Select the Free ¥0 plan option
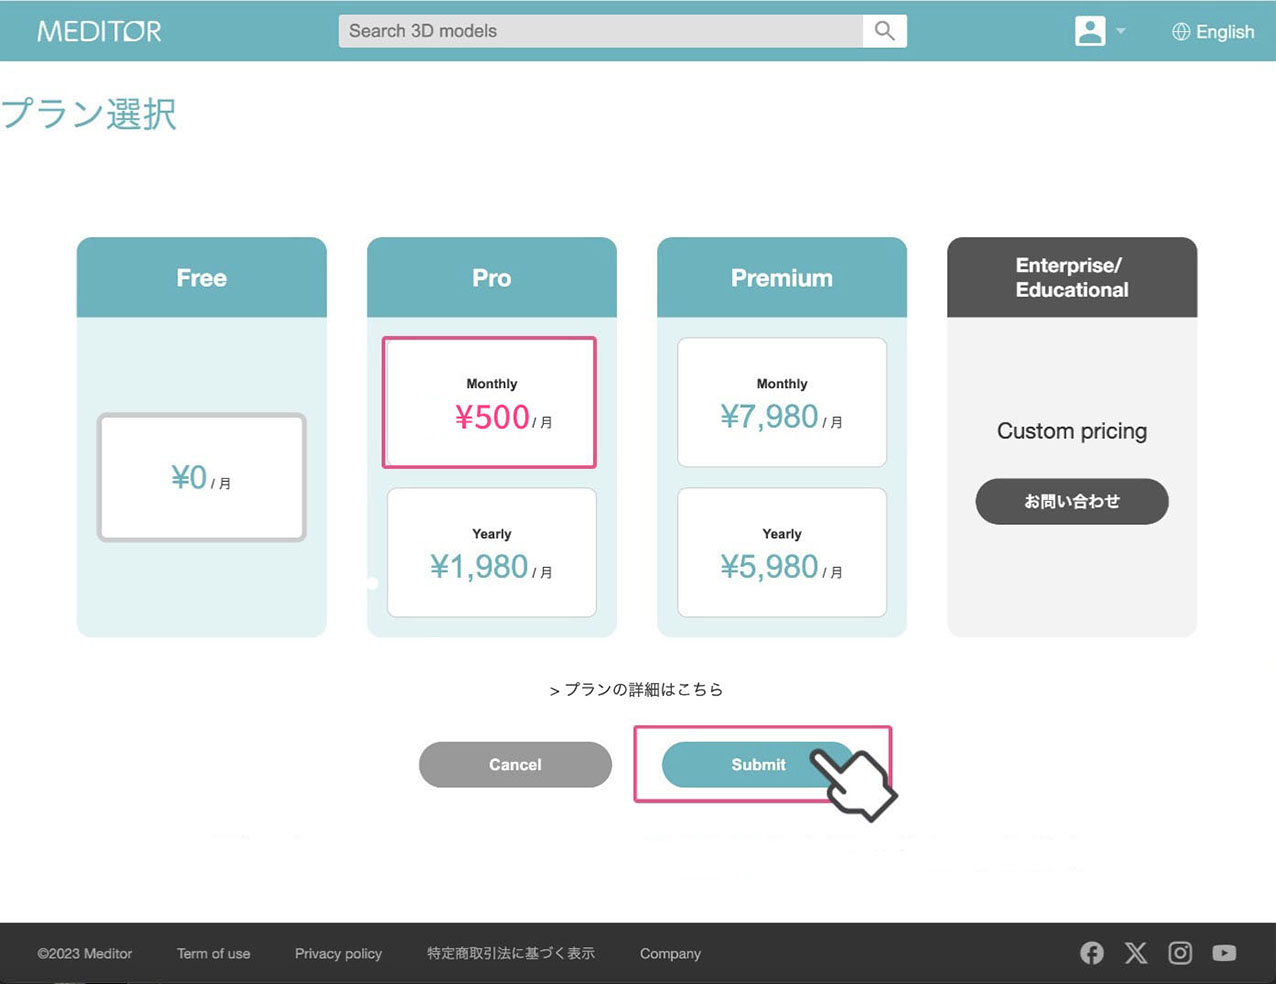This screenshot has width=1276, height=984. [x=201, y=477]
